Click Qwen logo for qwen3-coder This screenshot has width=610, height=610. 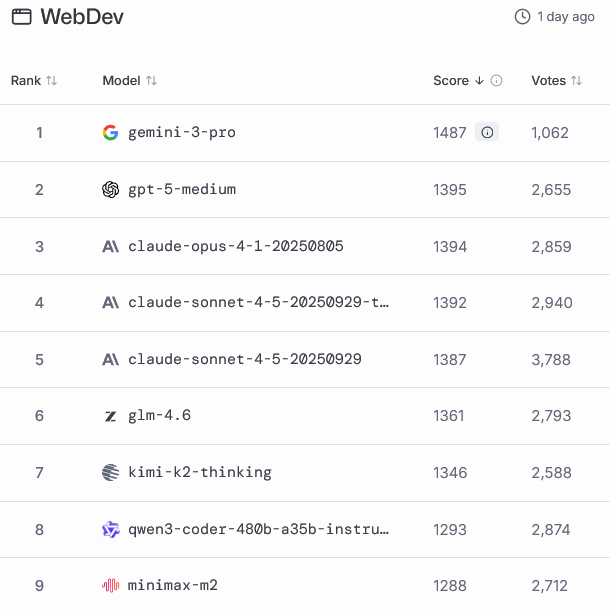[x=110, y=529]
